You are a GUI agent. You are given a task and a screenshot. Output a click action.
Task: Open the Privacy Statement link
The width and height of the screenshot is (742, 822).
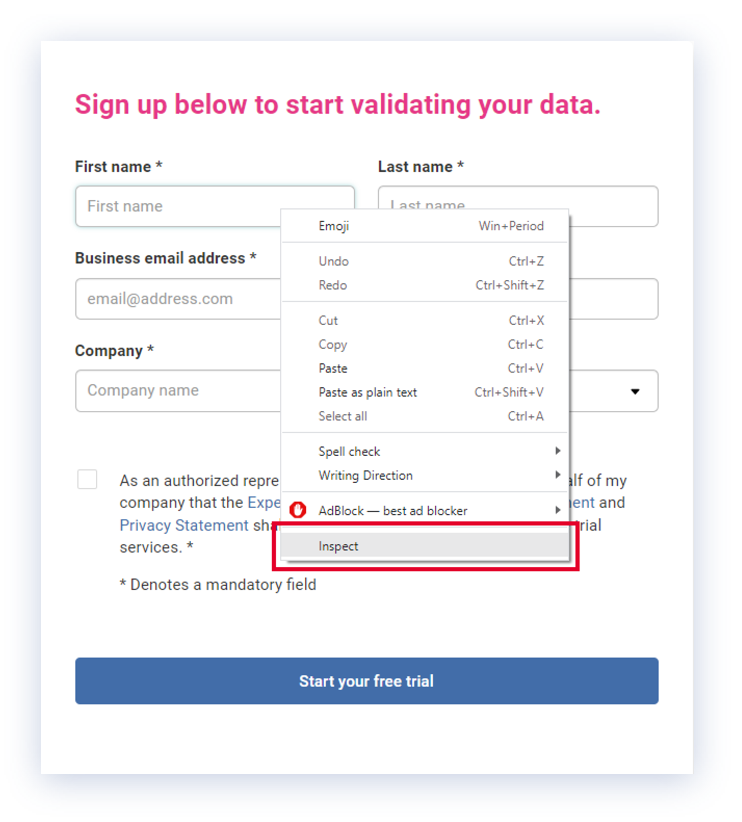(x=184, y=525)
